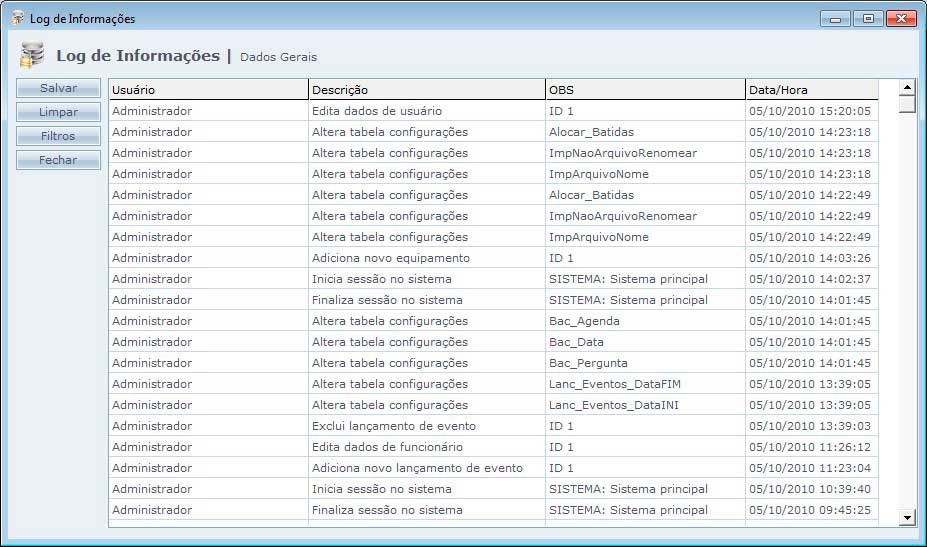
Task: Click the OBS column header
Action: coord(645,90)
